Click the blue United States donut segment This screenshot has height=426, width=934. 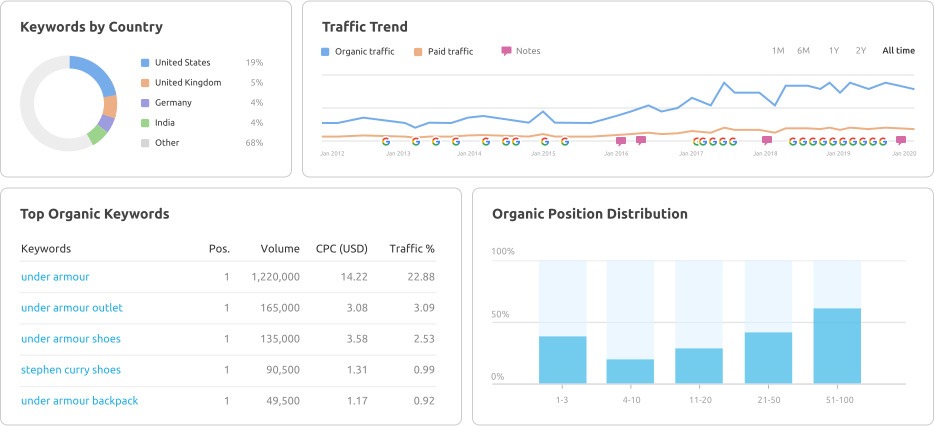click(95, 73)
